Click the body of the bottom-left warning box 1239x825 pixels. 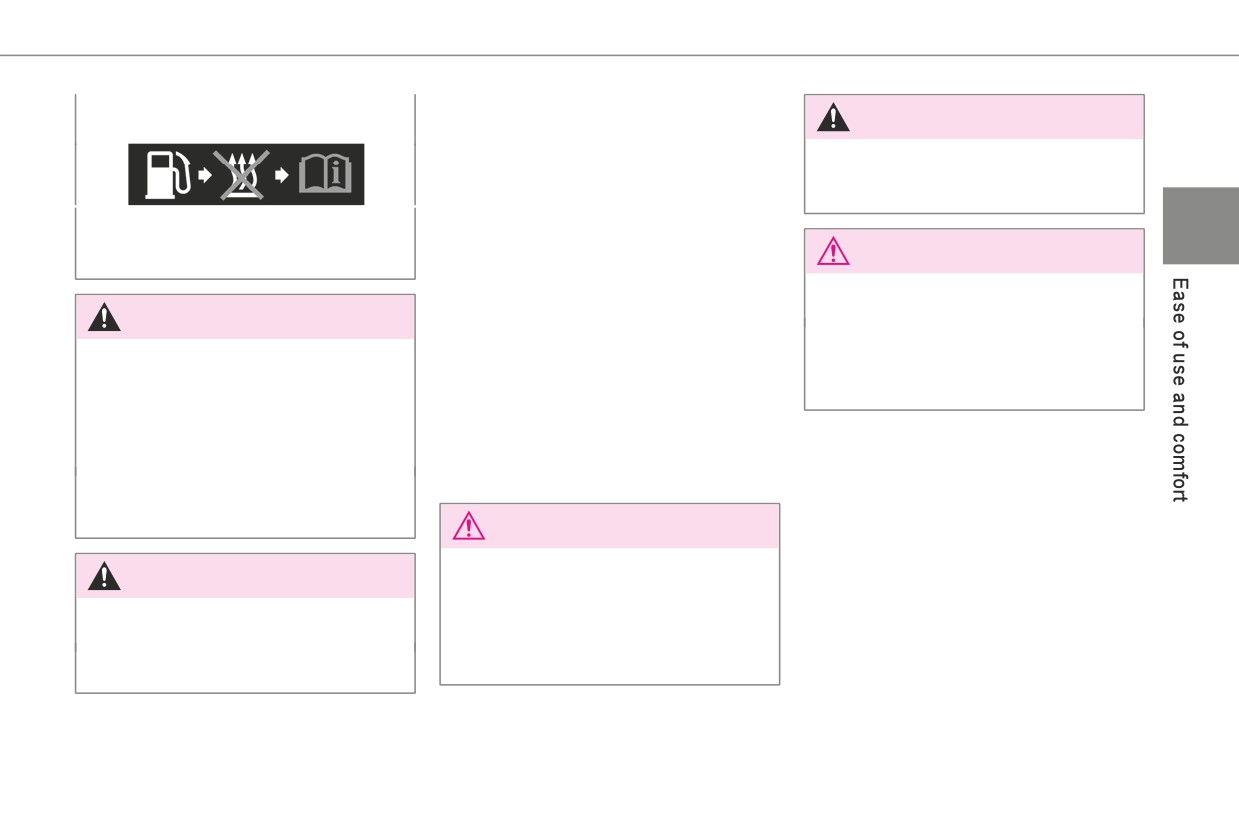coord(245,645)
